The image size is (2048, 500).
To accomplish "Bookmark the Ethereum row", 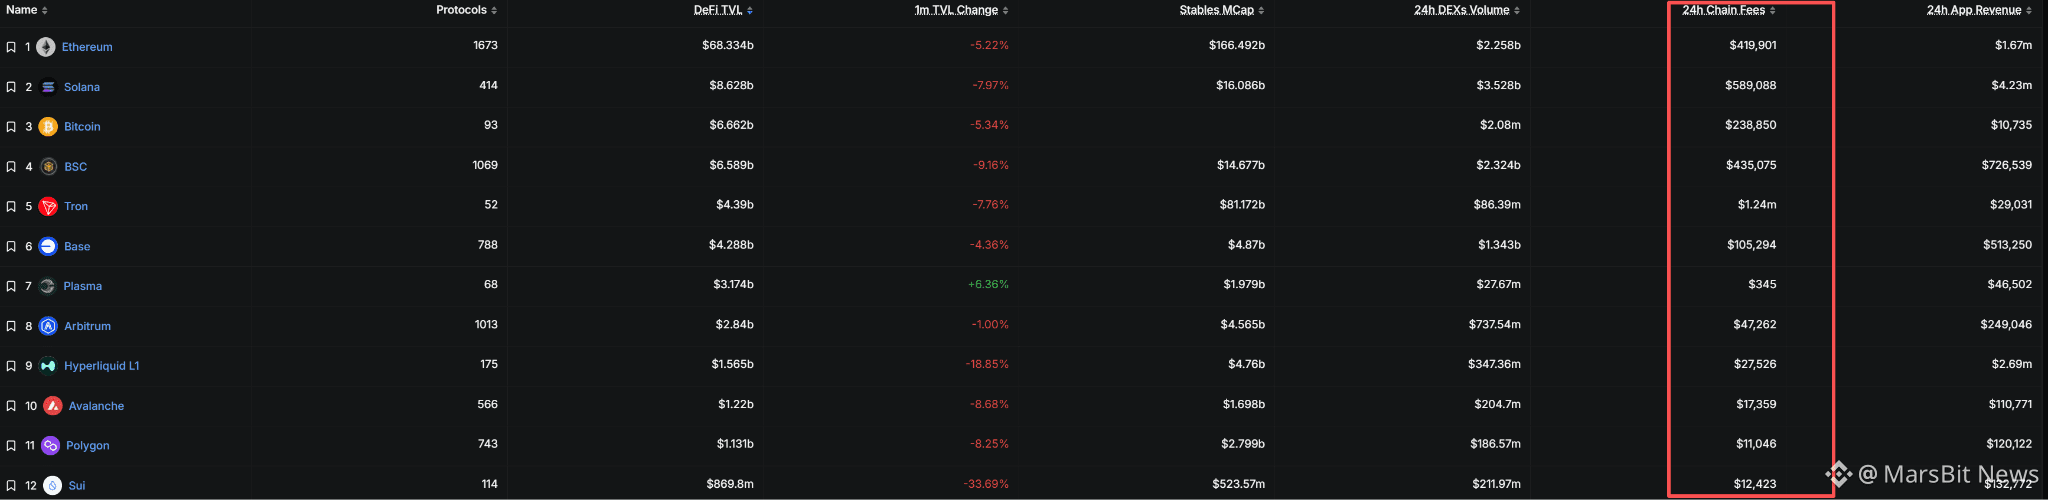I will (11, 47).
